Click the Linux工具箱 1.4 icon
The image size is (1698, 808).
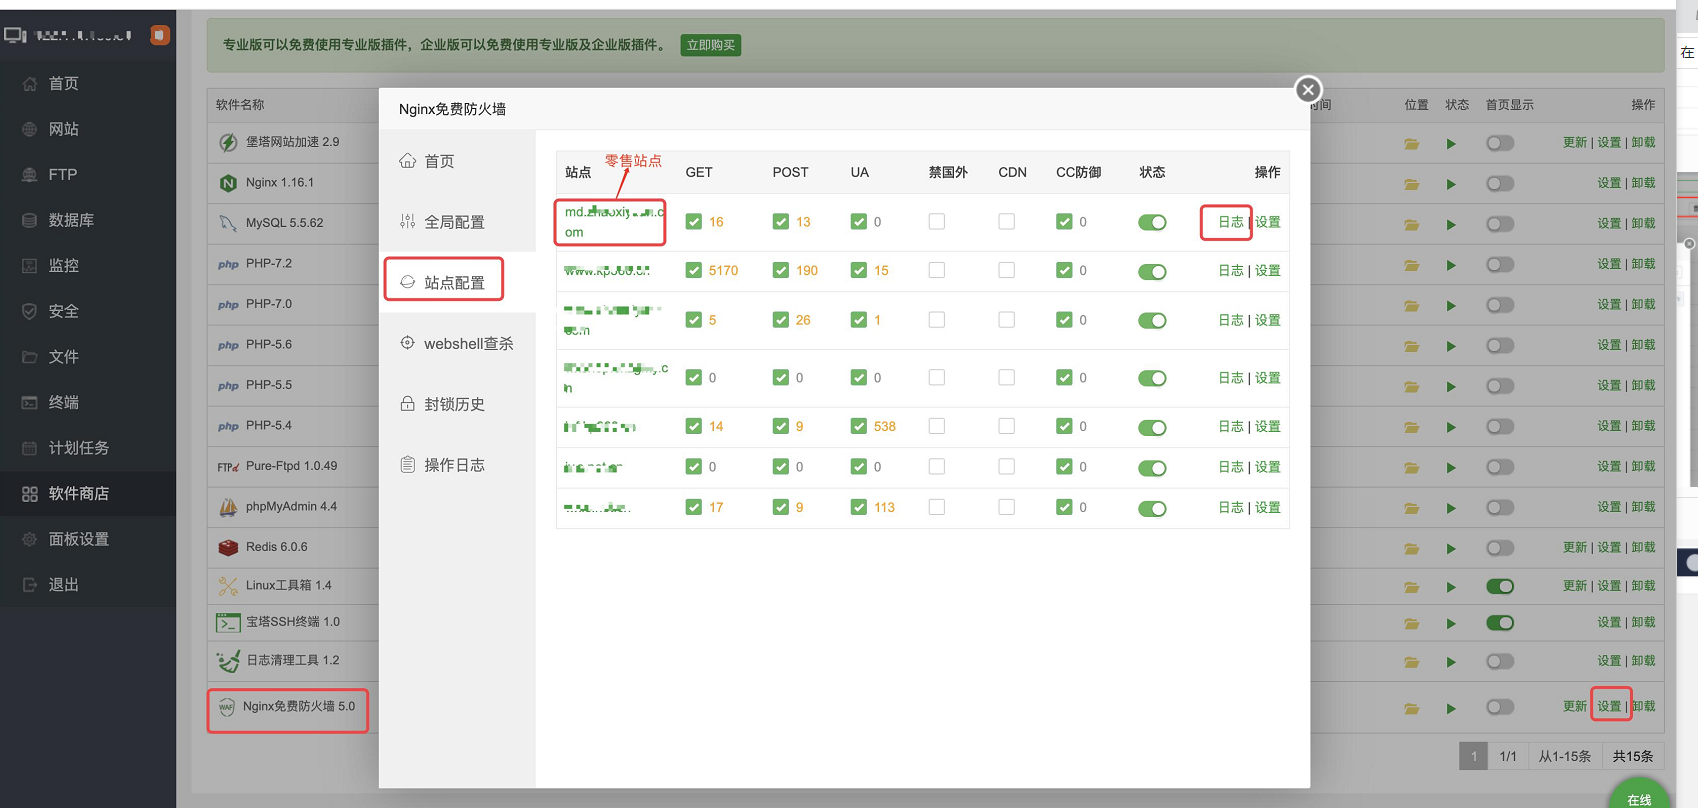point(228,586)
